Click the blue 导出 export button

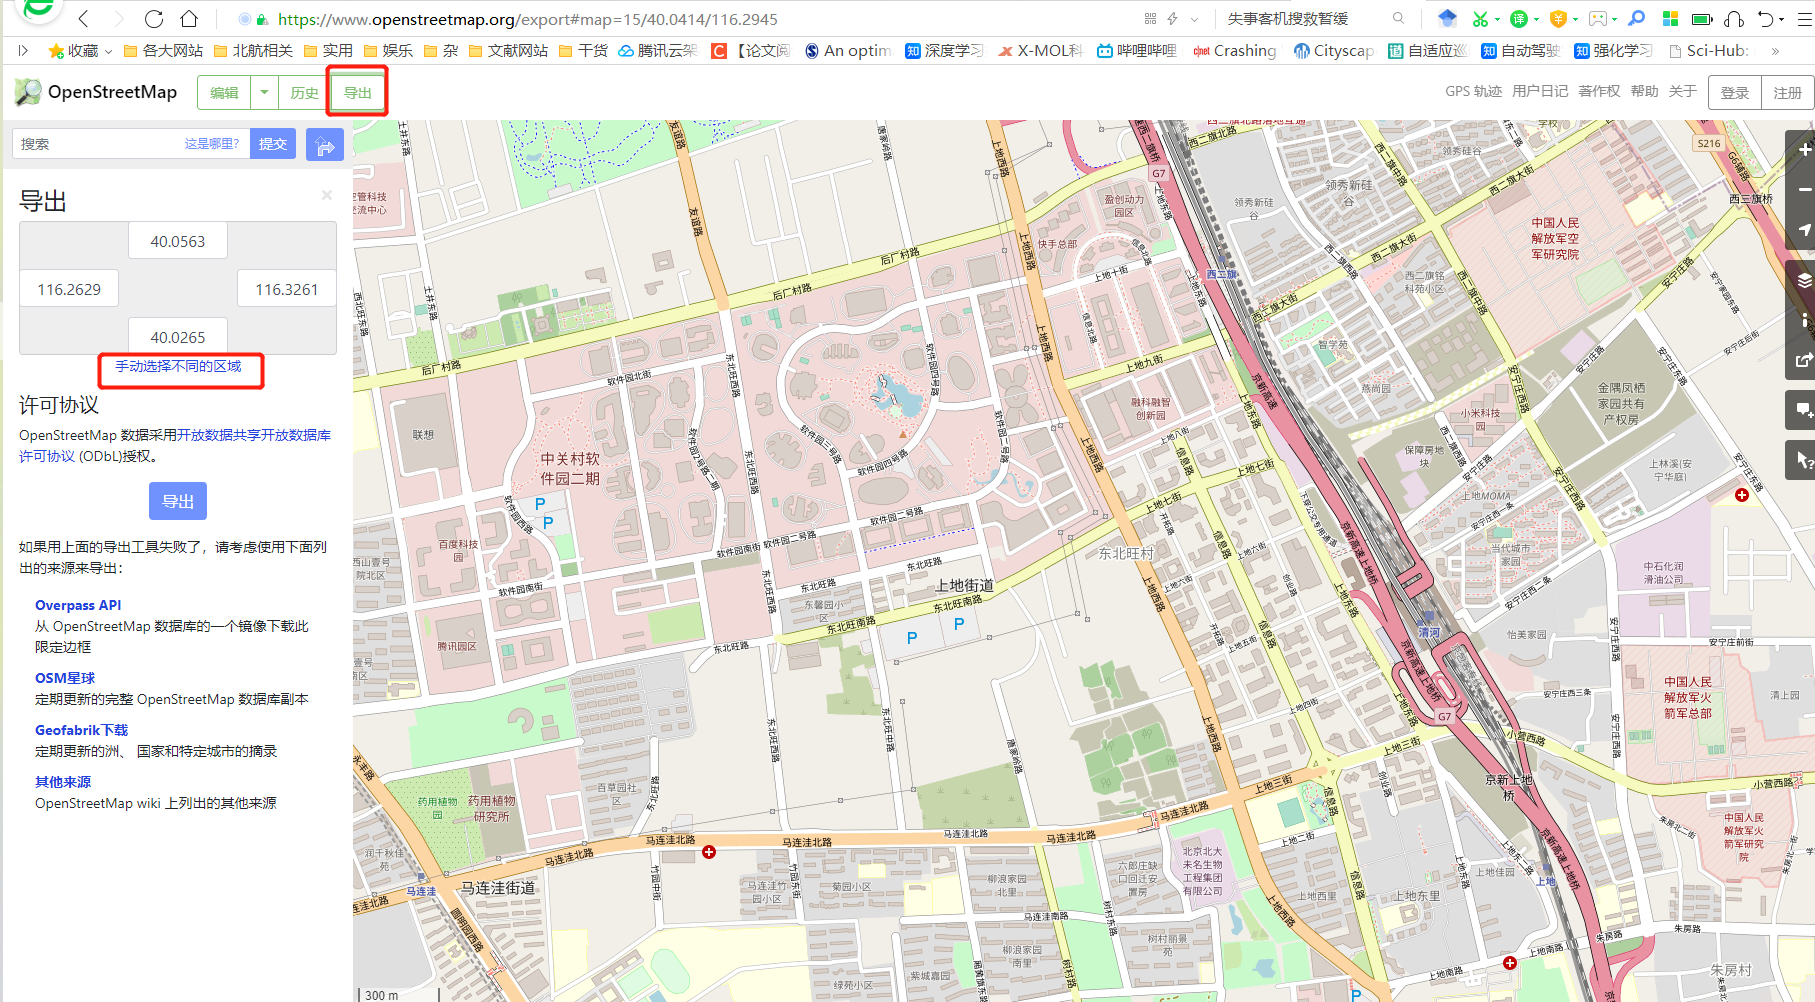pos(177,501)
